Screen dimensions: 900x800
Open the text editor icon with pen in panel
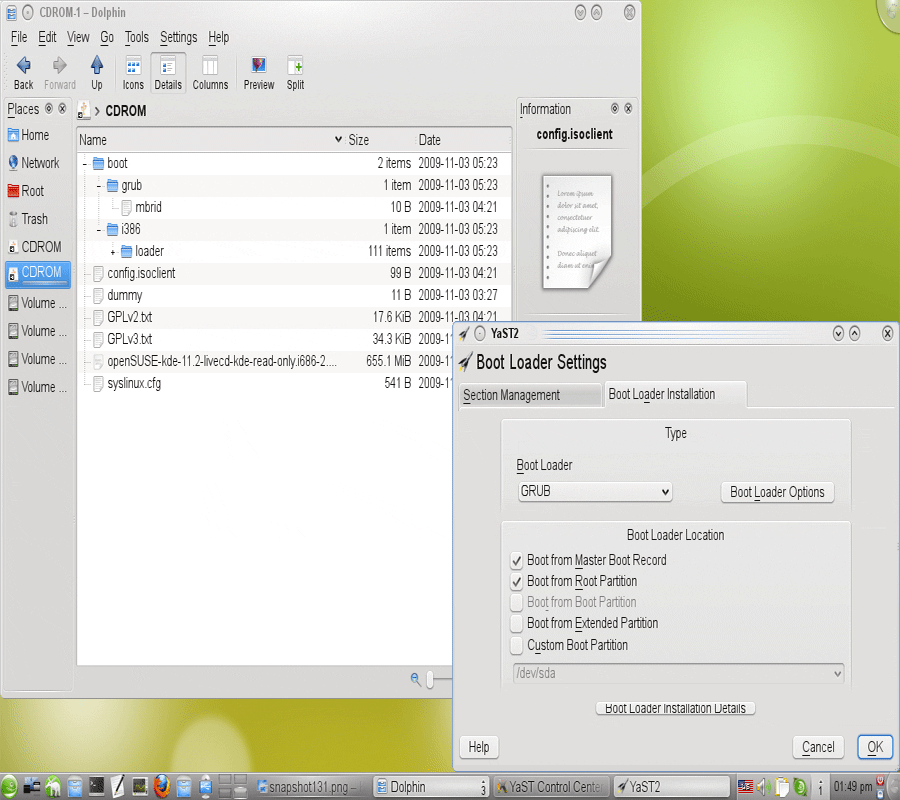118,786
